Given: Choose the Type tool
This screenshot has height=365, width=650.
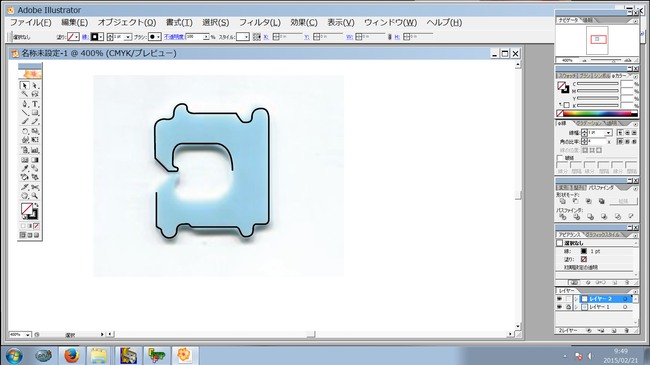Looking at the screenshot, I should point(35,104).
